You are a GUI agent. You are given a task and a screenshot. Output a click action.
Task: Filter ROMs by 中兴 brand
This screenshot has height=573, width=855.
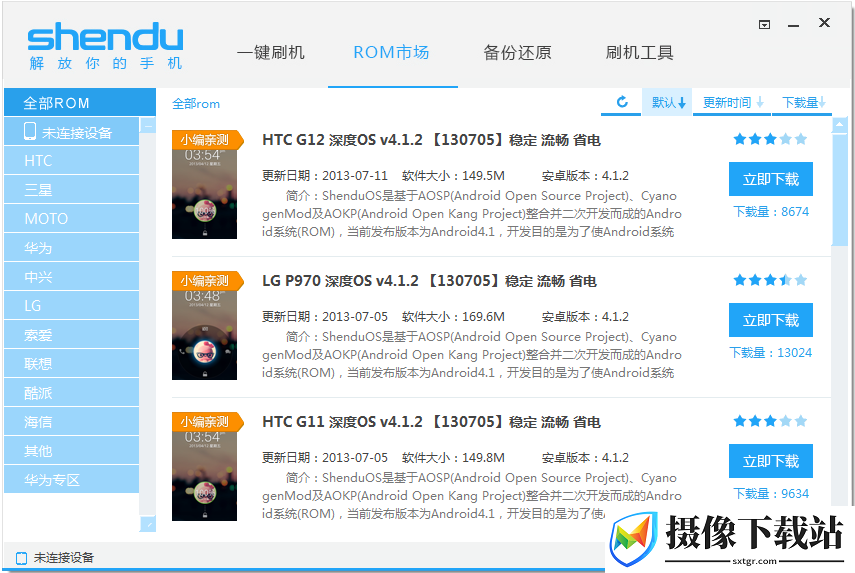click(x=71, y=276)
